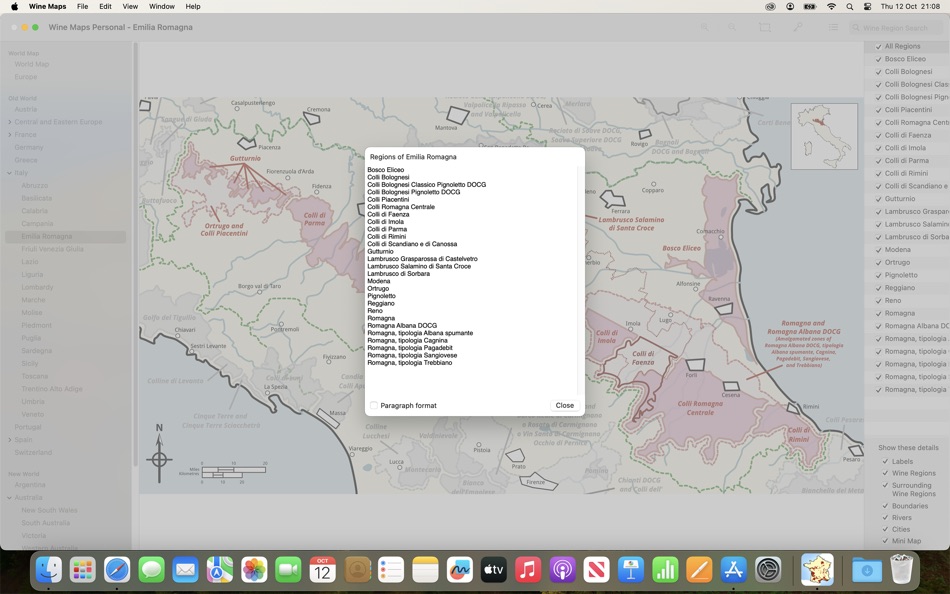Image resolution: width=950 pixels, height=594 pixels.
Task: Select World Map in the sidebar
Action: point(32,64)
